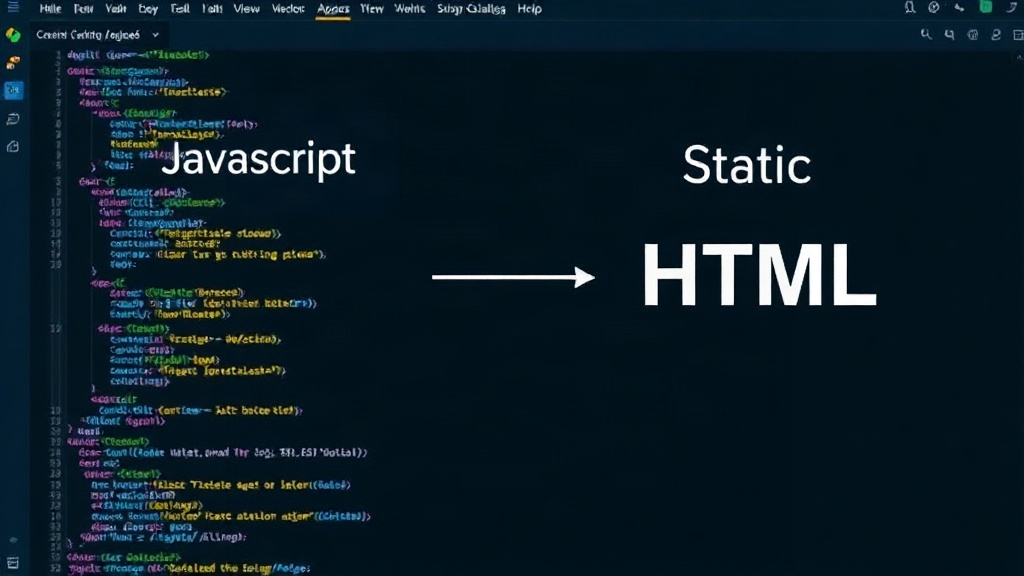Expand the dropdown chevron beside the file tab
This screenshot has height=576, width=1024.
155,35
